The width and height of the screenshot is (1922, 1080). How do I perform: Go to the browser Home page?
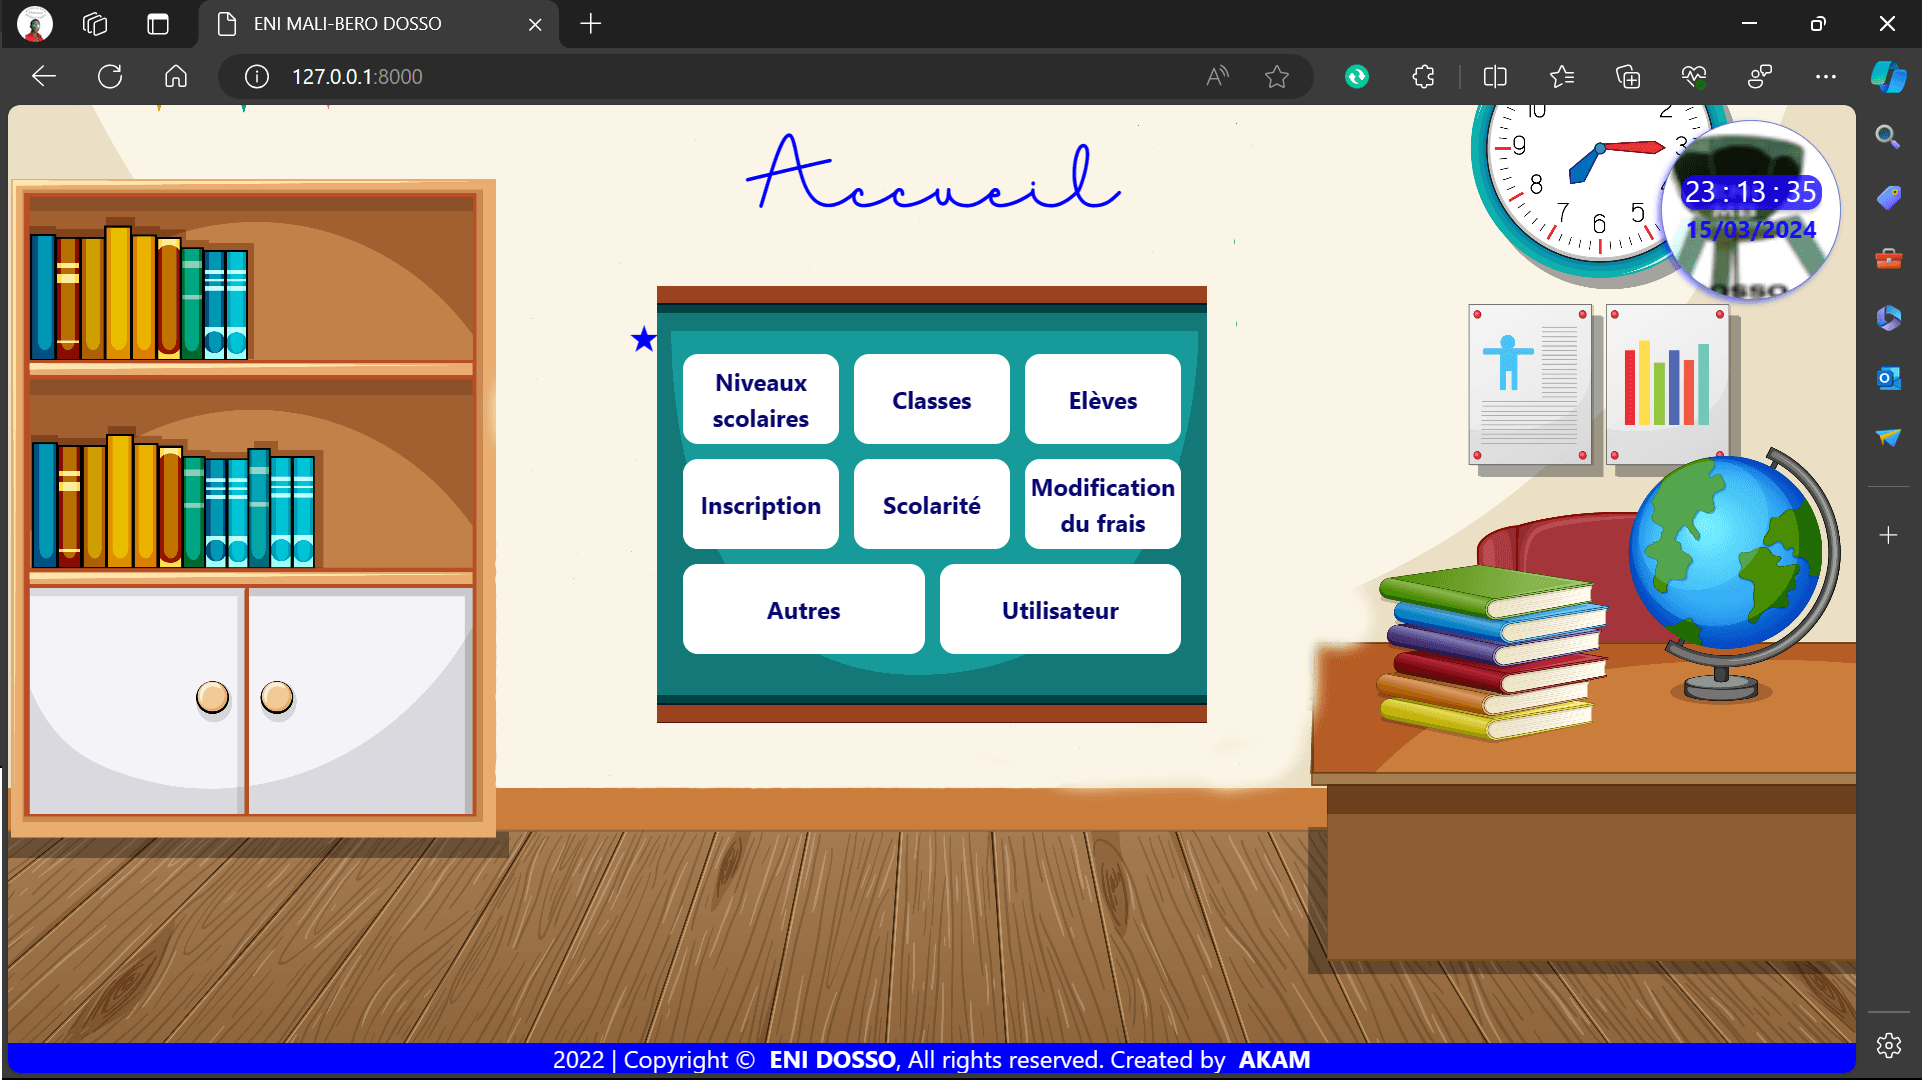point(176,77)
